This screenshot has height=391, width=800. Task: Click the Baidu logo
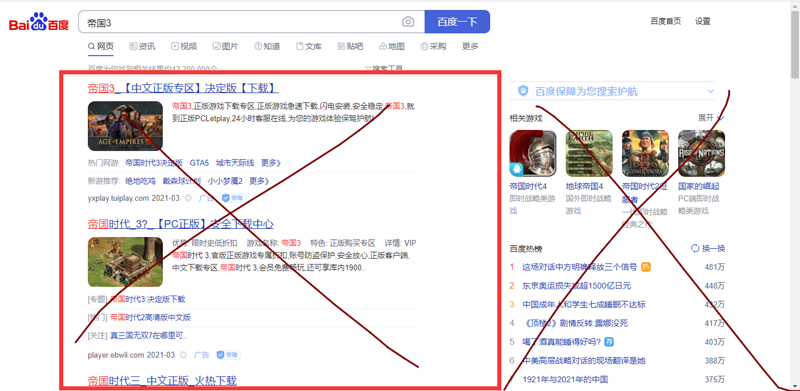(39, 22)
